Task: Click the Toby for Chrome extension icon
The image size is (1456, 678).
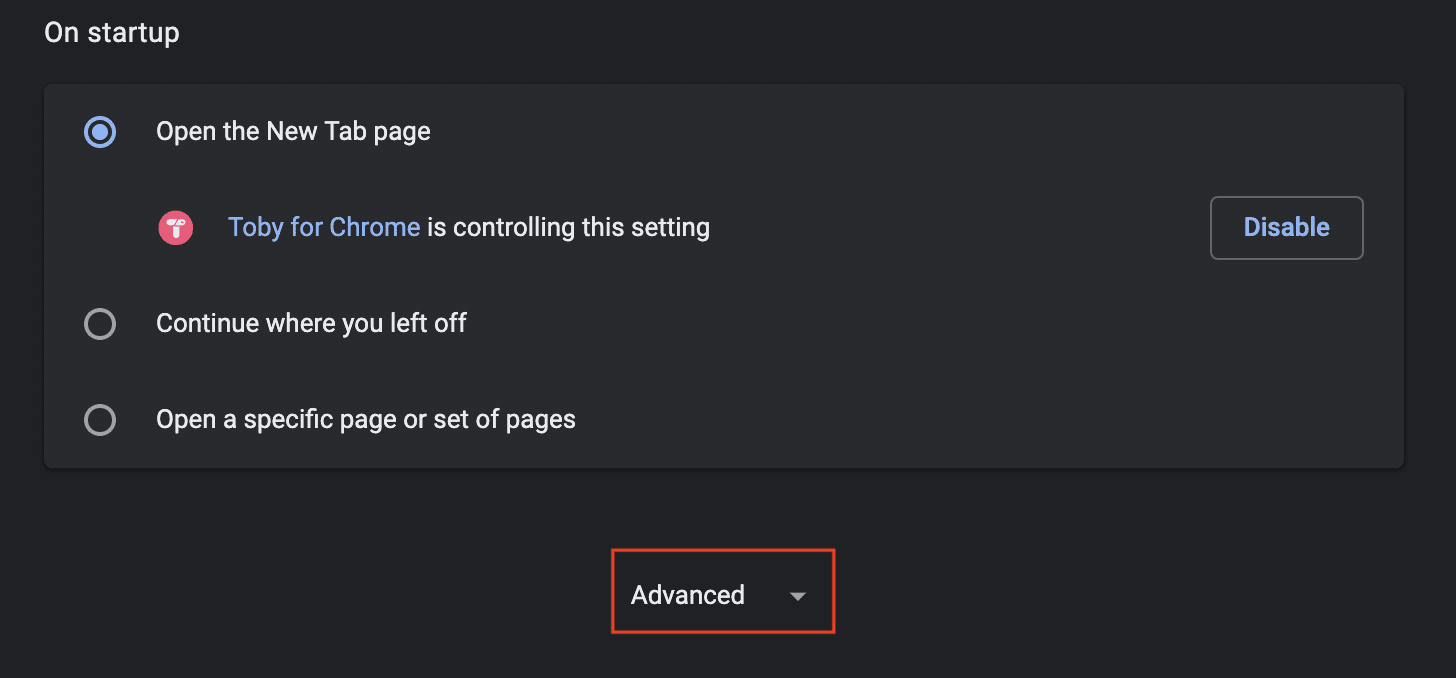Action: tap(176, 228)
